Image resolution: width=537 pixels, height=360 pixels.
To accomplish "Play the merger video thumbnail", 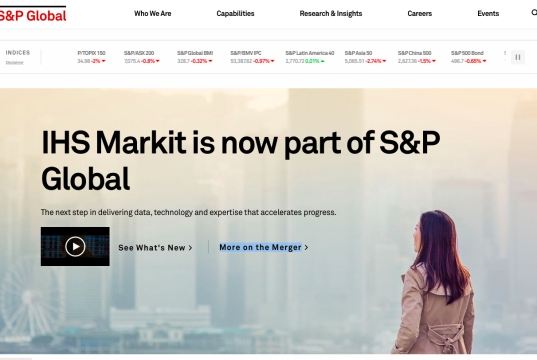I will coord(75,246).
